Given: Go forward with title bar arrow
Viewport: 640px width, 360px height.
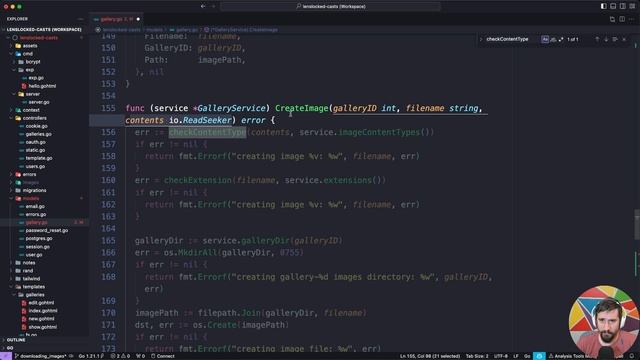Looking at the screenshot, I should pyautogui.click(x=213, y=6).
